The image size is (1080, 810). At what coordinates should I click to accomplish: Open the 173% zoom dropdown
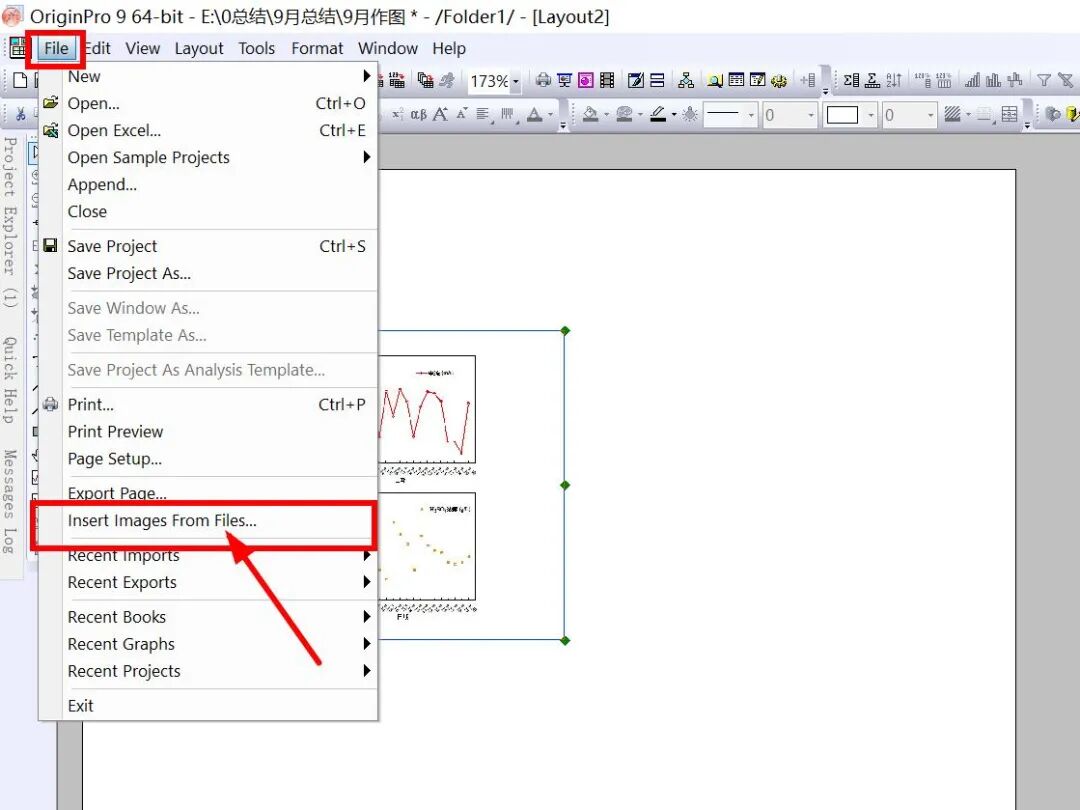click(516, 81)
